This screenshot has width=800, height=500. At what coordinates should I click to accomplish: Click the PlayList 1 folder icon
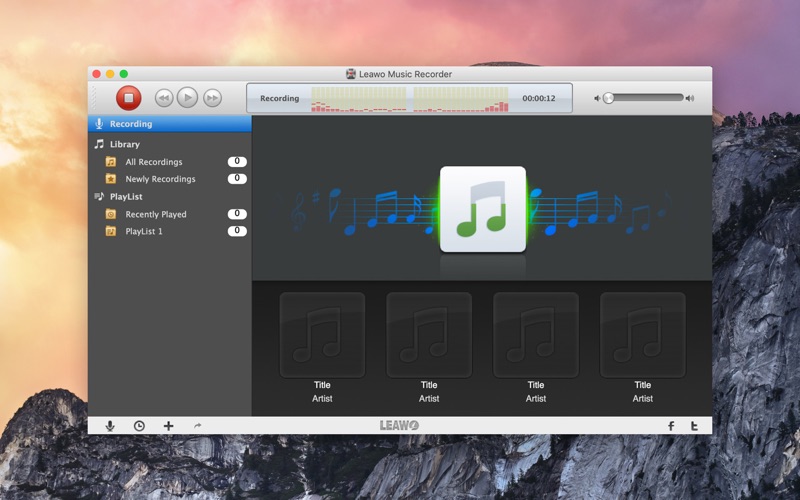[111, 231]
